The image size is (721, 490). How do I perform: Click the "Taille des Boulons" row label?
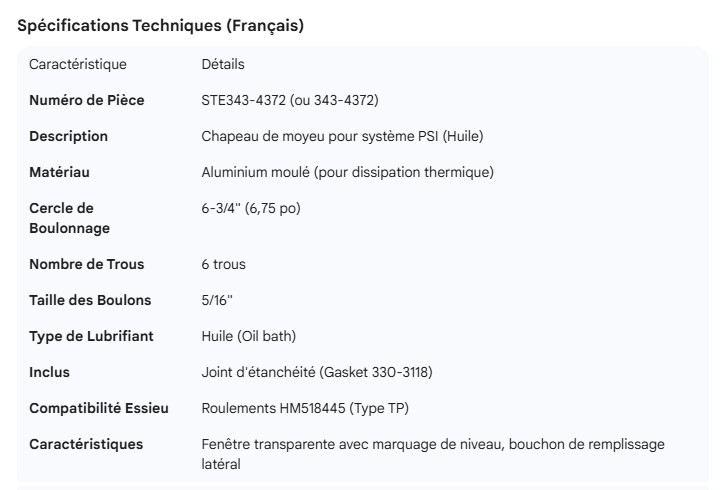(x=90, y=300)
